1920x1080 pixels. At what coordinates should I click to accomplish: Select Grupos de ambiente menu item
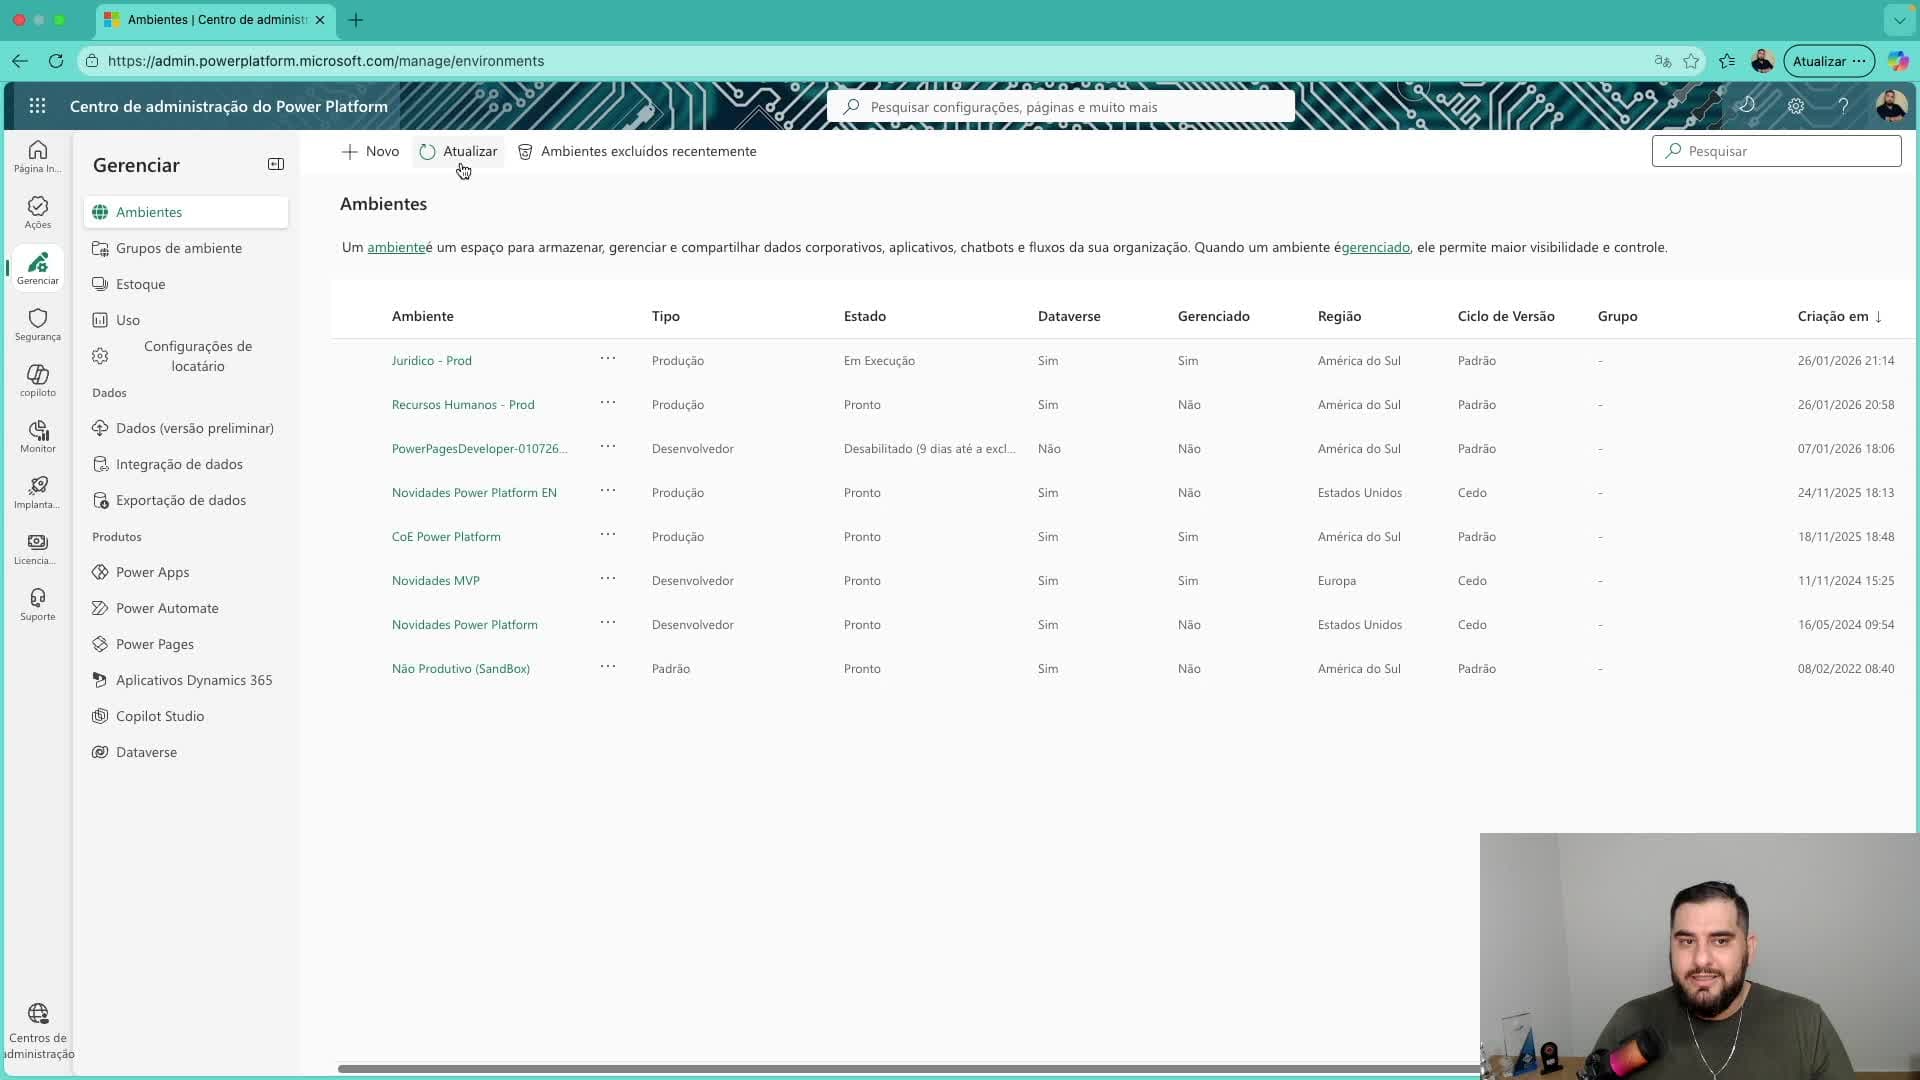pos(178,248)
